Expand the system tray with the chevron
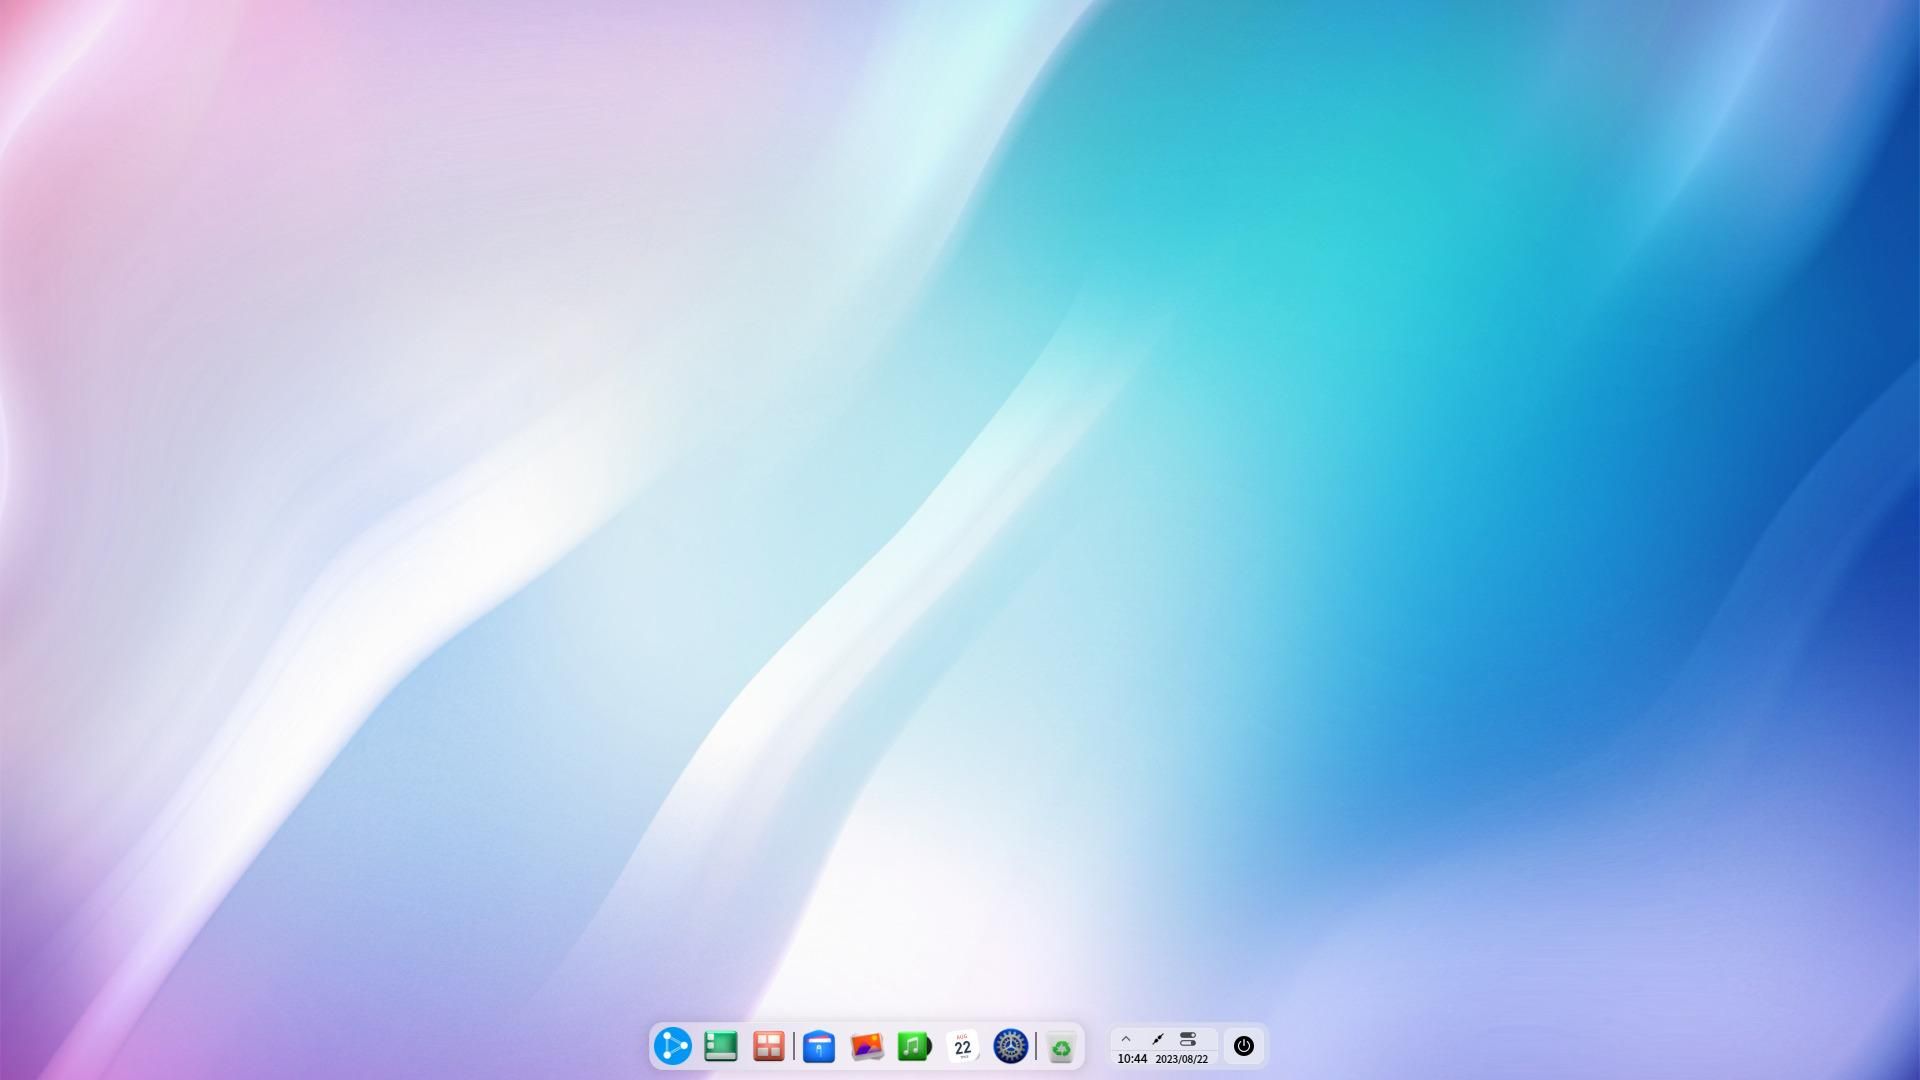Viewport: 1920px width, 1080px height. 1127,1038
